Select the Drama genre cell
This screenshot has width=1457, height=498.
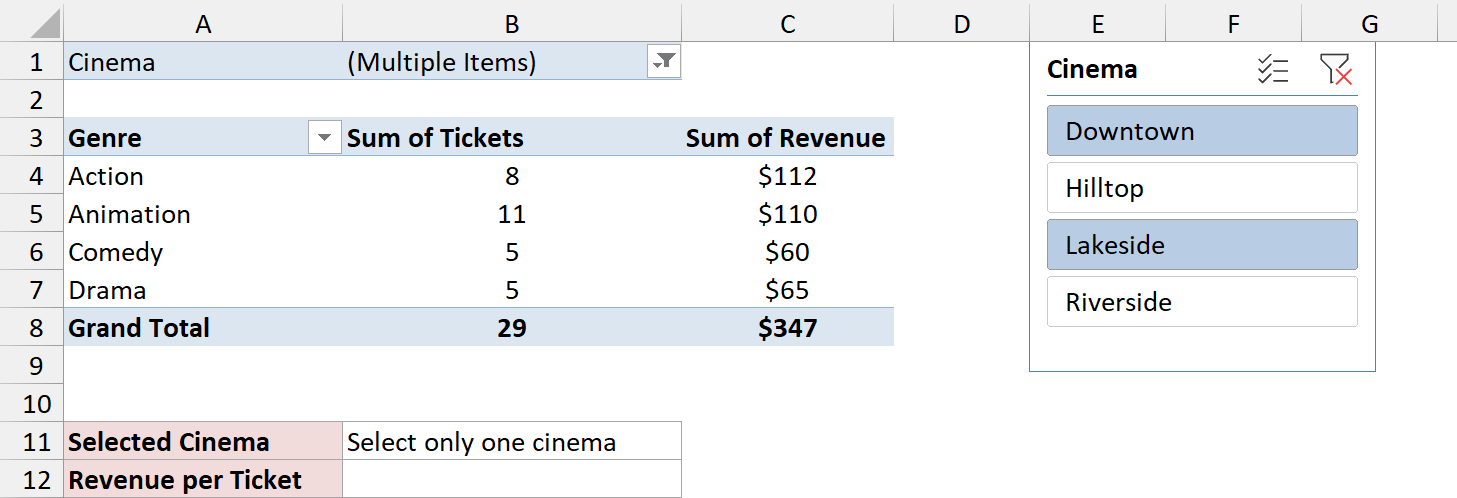click(x=203, y=290)
